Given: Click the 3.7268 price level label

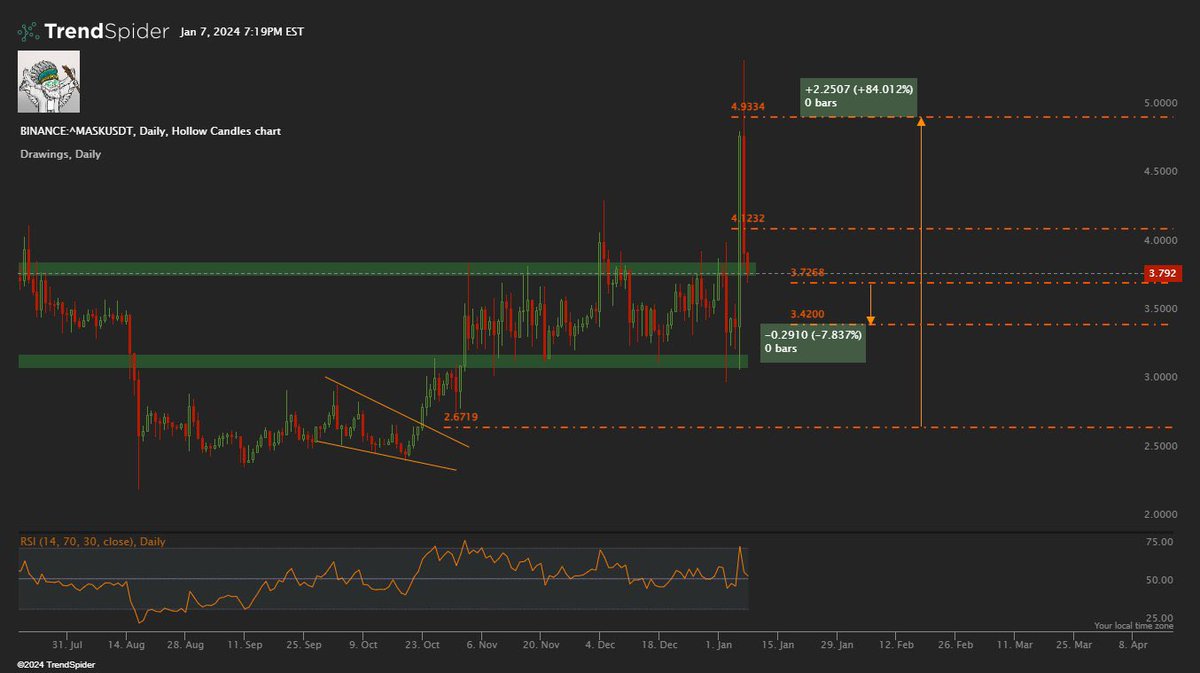Looking at the screenshot, I should coord(807,272).
